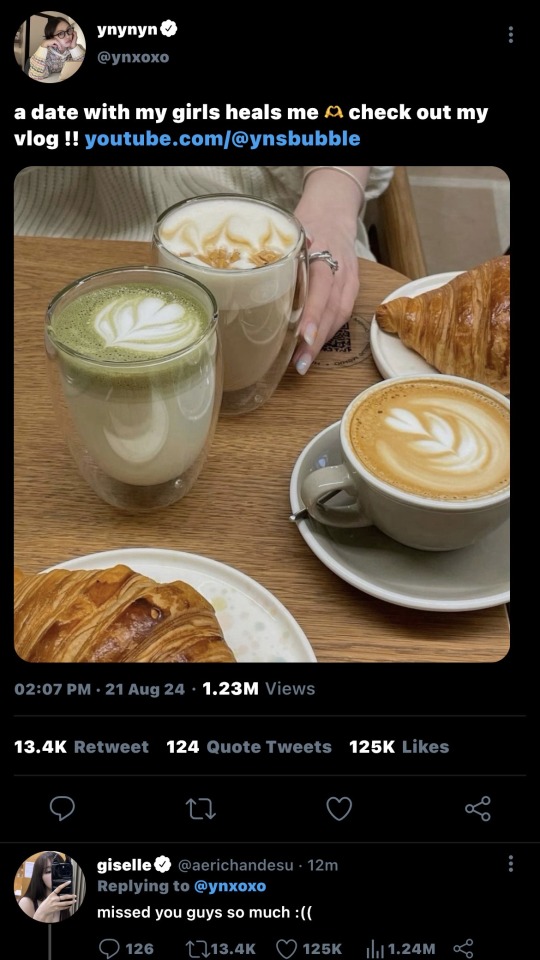Open the three-dot menu on giselle's reply
The width and height of the screenshot is (540, 960).
point(510,864)
